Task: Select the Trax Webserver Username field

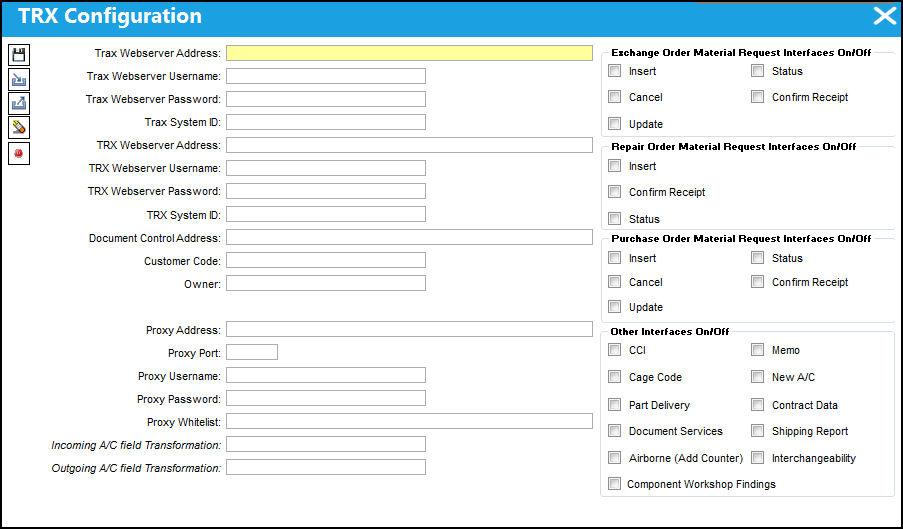Action: (326, 76)
